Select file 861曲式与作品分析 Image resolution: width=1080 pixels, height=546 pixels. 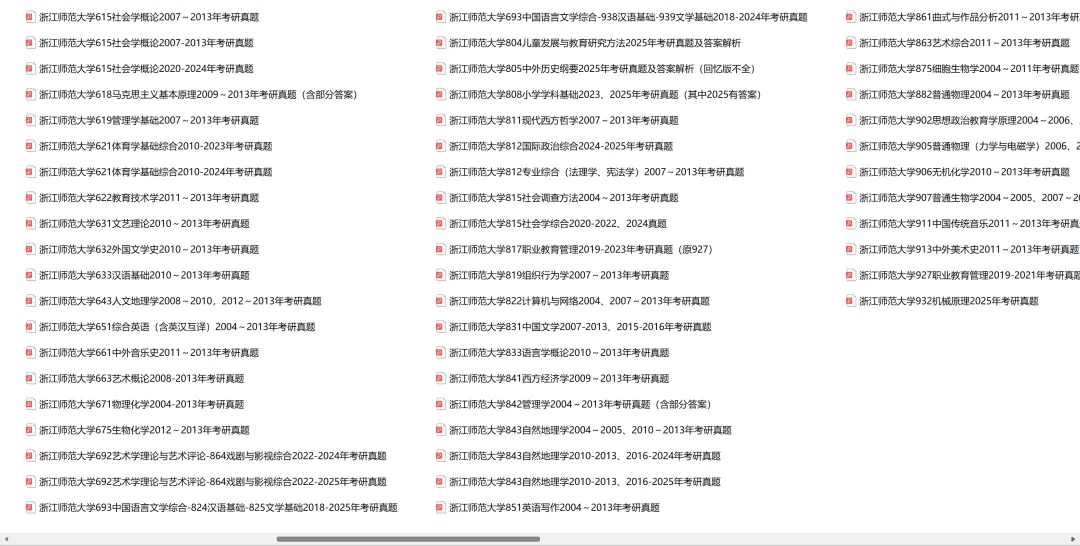pyautogui.click(x=962, y=17)
